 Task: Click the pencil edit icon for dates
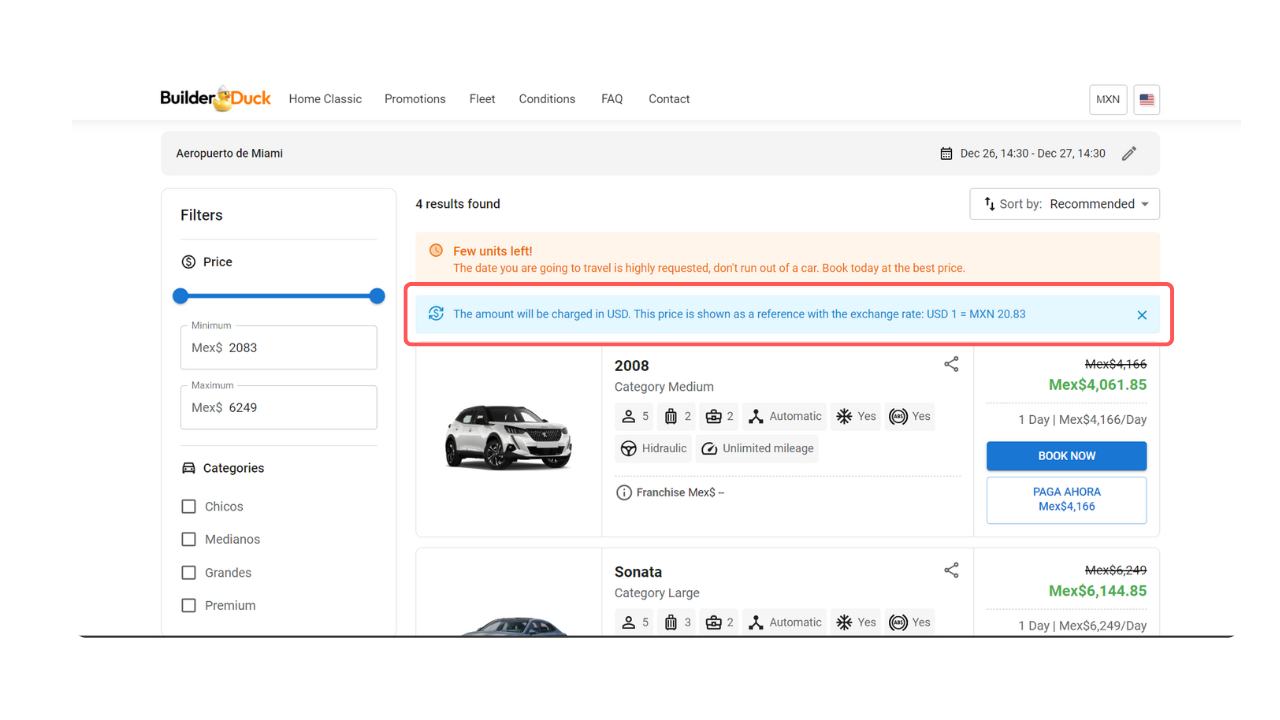tap(1129, 154)
